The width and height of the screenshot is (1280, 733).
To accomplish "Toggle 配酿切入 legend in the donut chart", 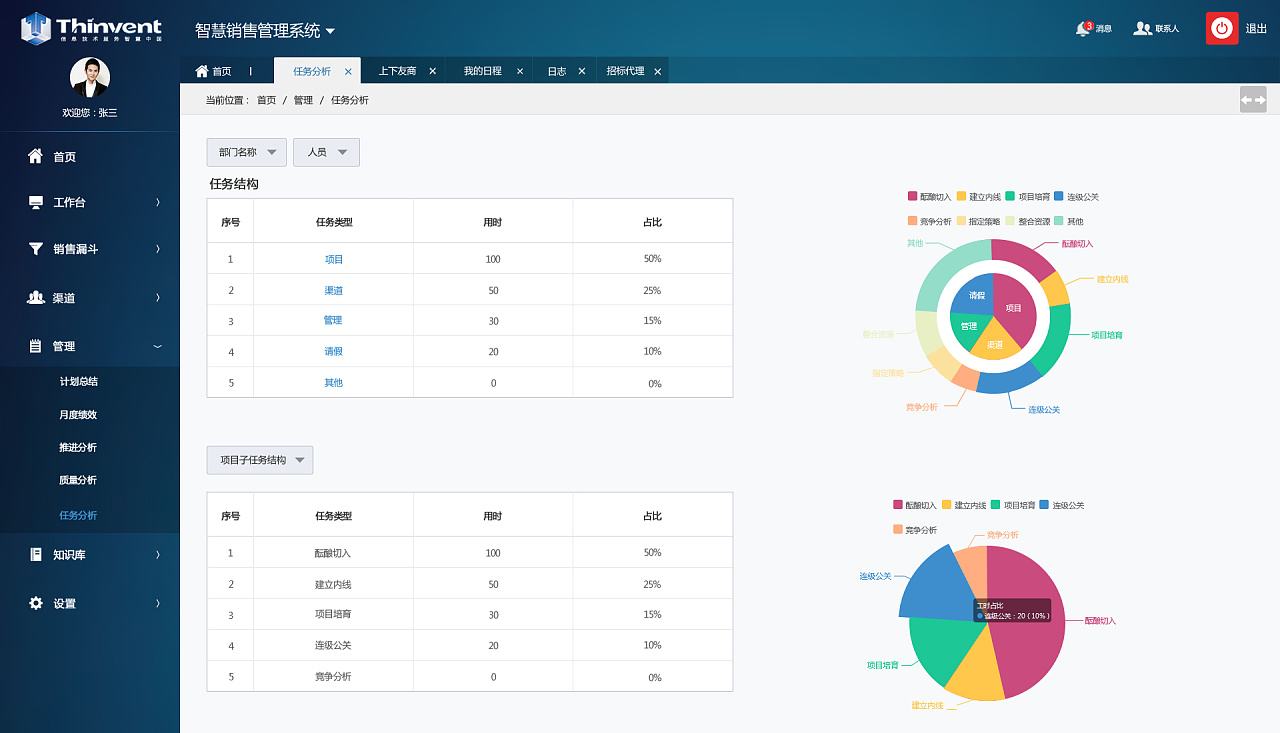I will tap(929, 197).
